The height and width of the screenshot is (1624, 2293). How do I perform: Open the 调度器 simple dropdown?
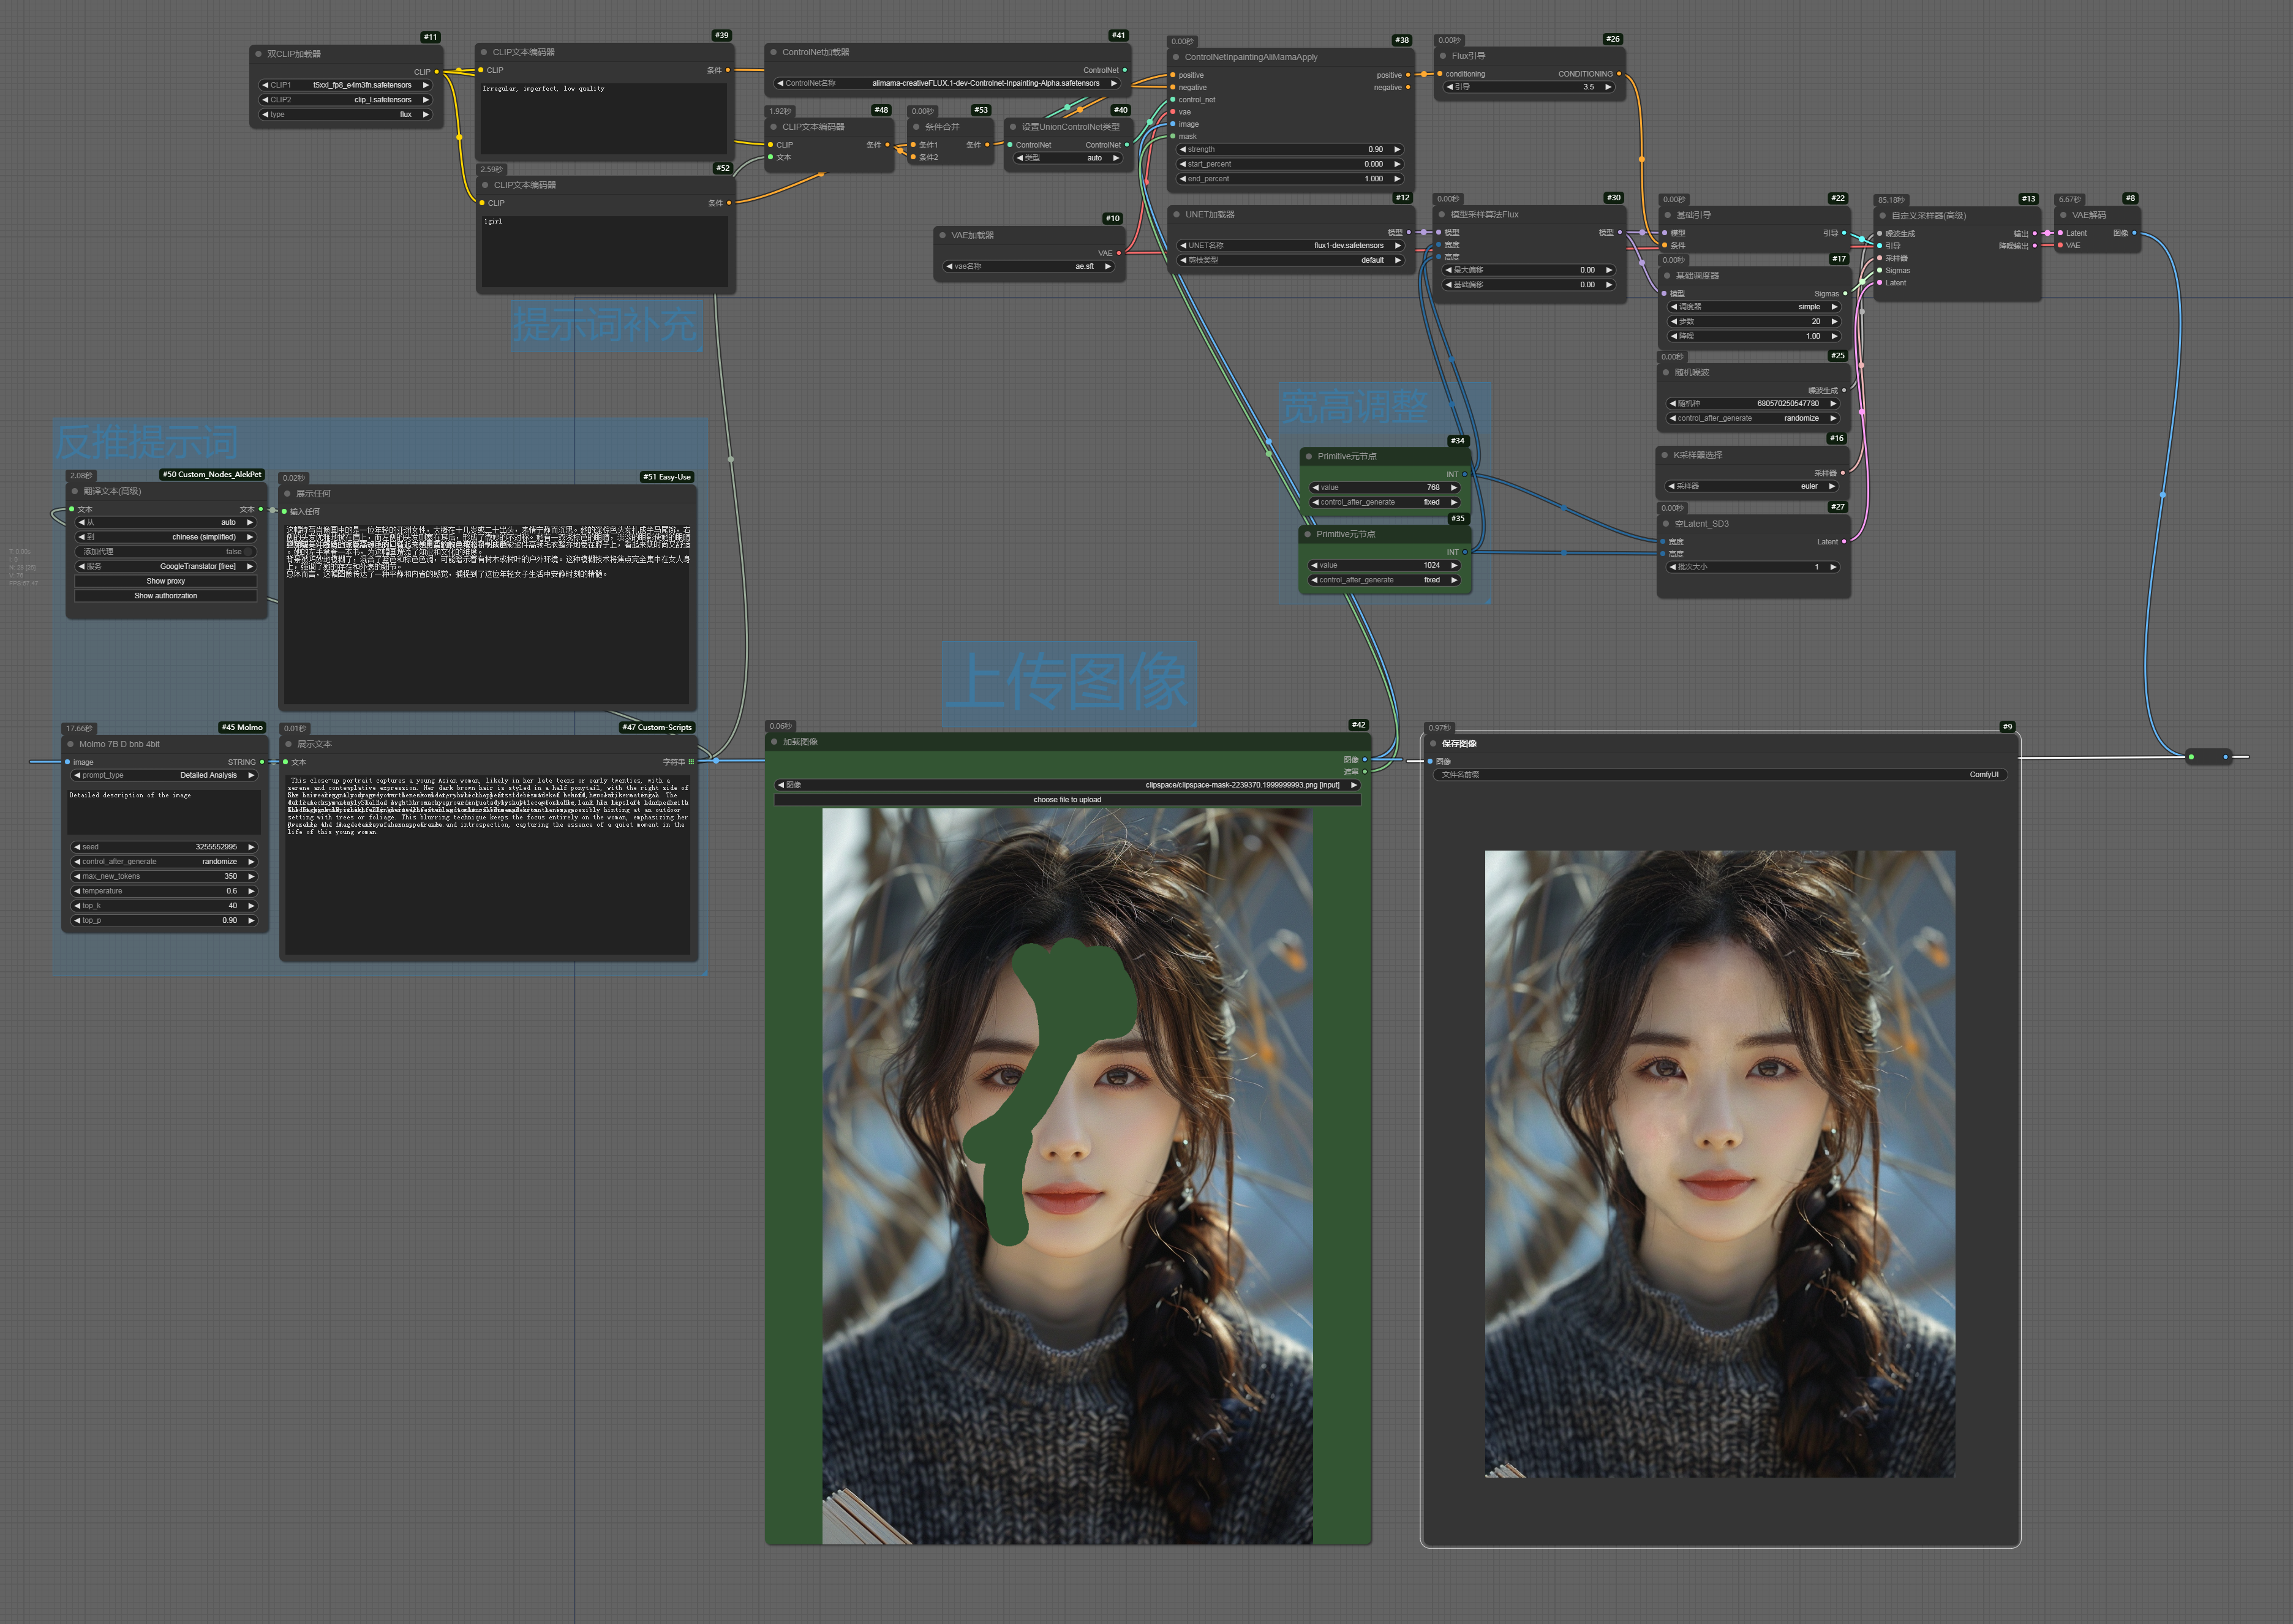[x=1754, y=307]
